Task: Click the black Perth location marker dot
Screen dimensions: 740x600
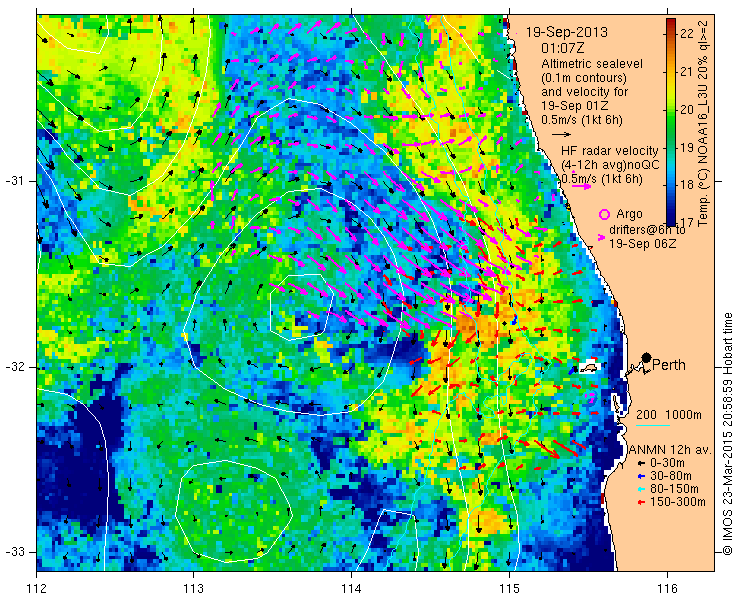Action: coord(646,358)
